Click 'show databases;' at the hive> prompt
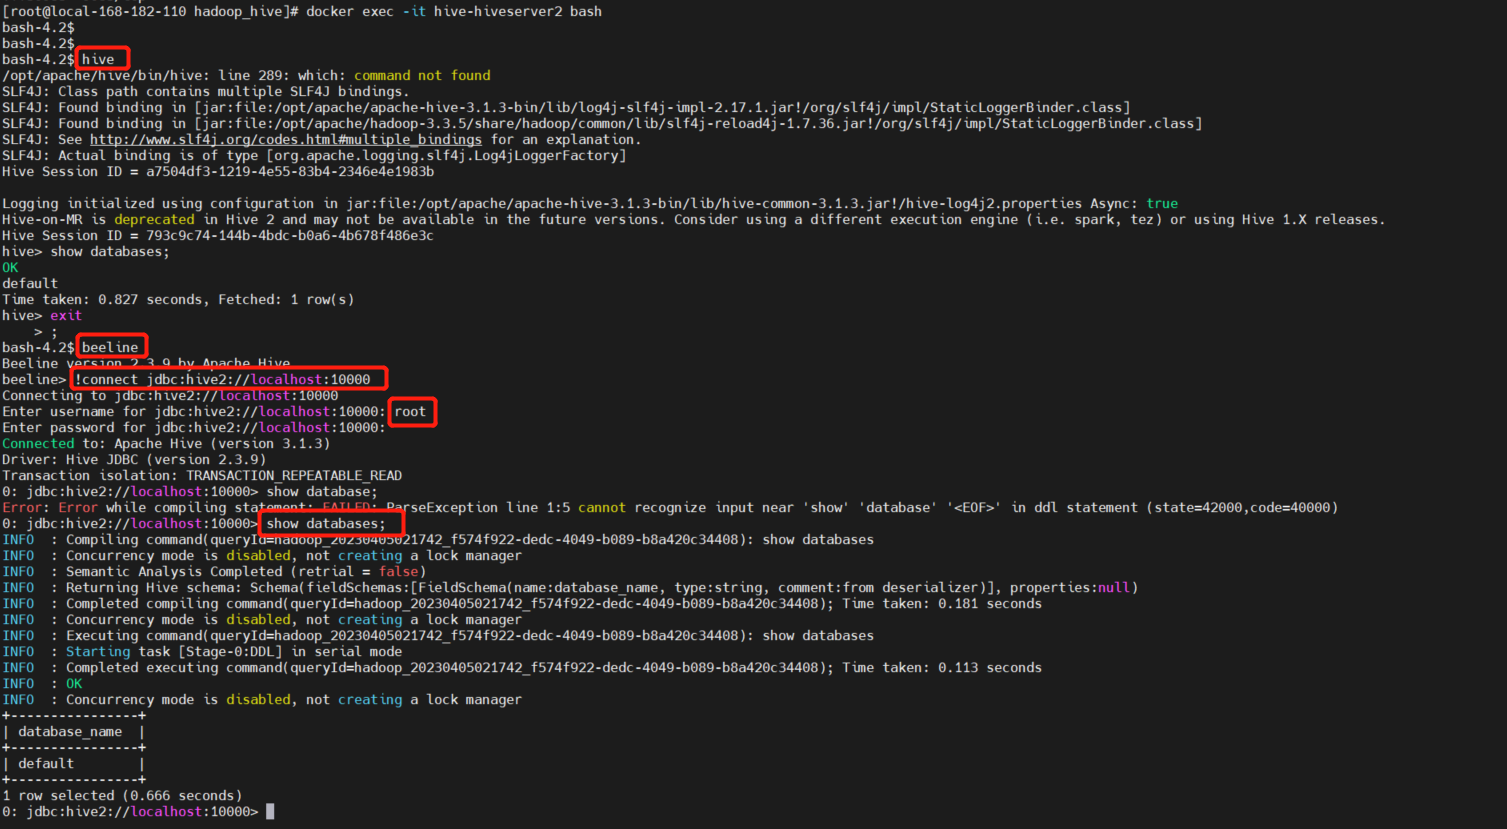This screenshot has height=829, width=1507. click(x=110, y=252)
